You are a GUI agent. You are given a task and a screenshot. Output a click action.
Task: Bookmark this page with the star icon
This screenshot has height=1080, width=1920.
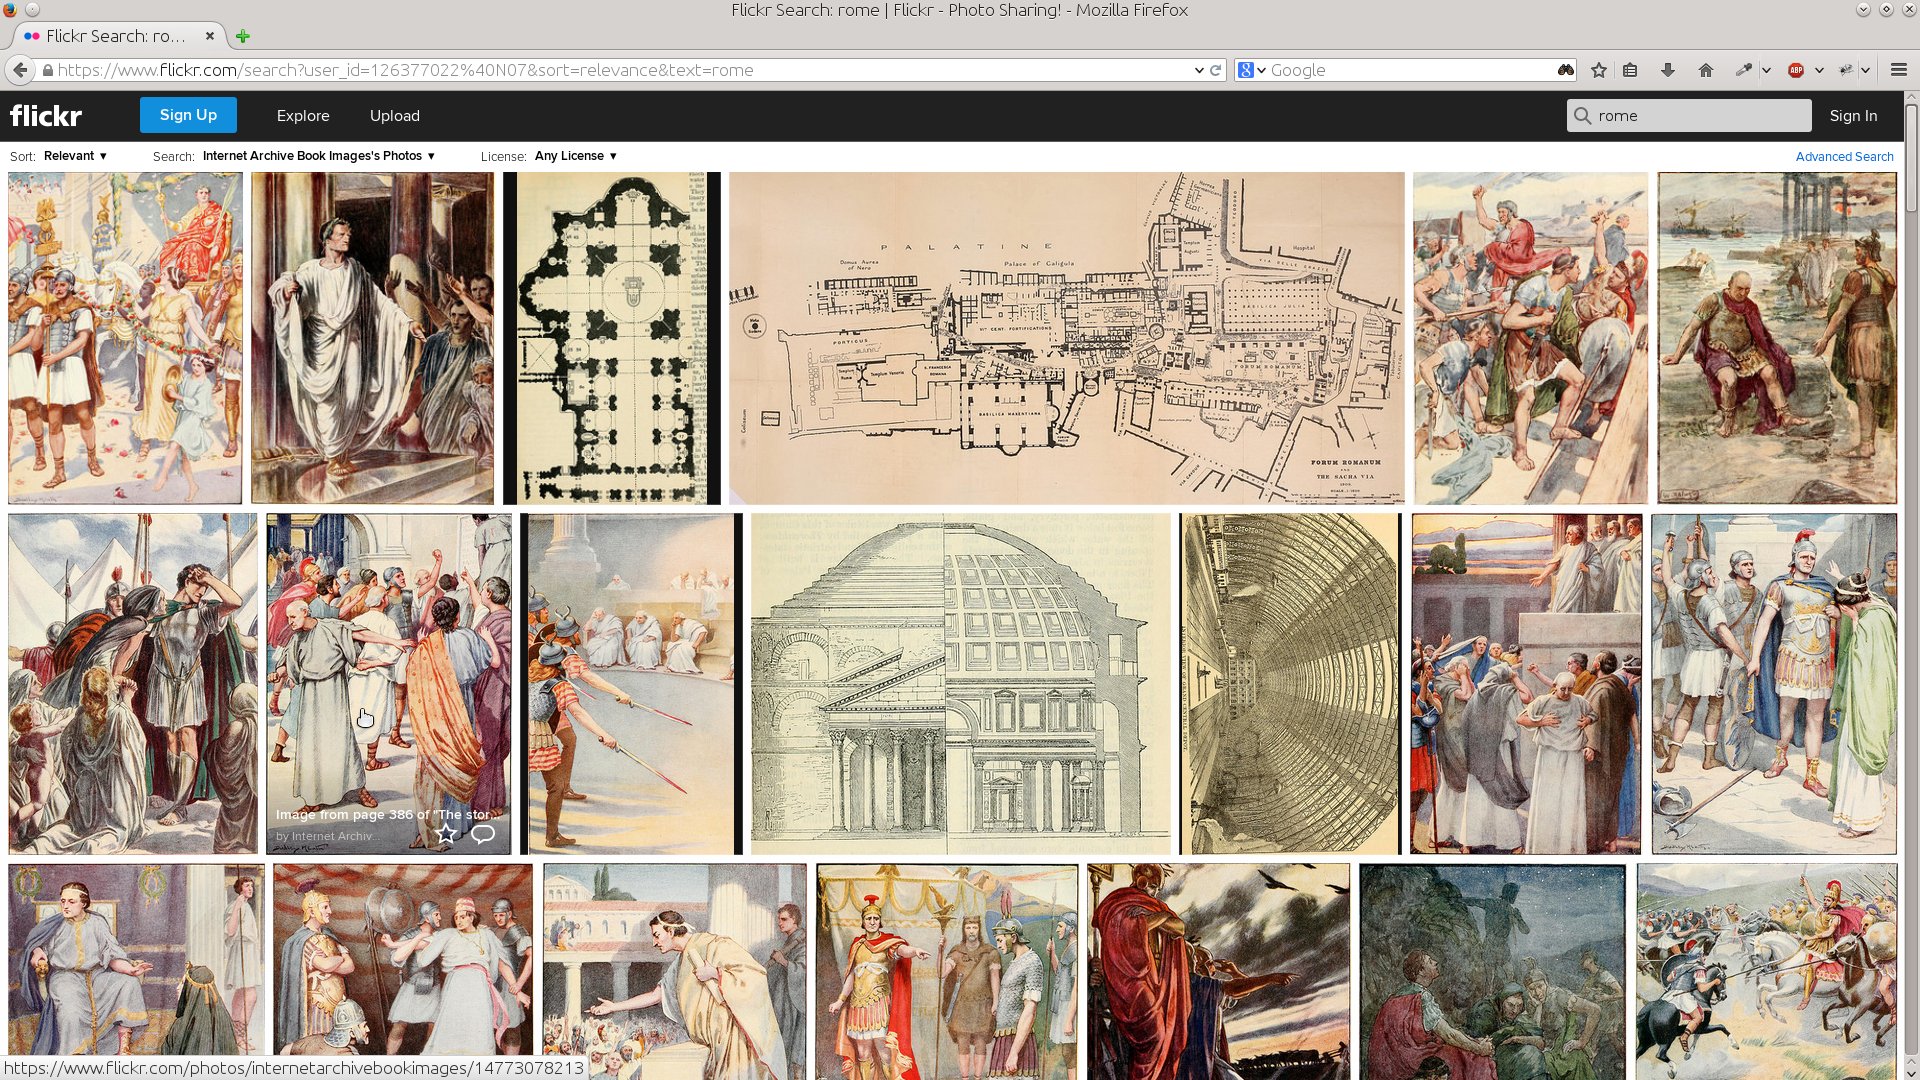1599,70
